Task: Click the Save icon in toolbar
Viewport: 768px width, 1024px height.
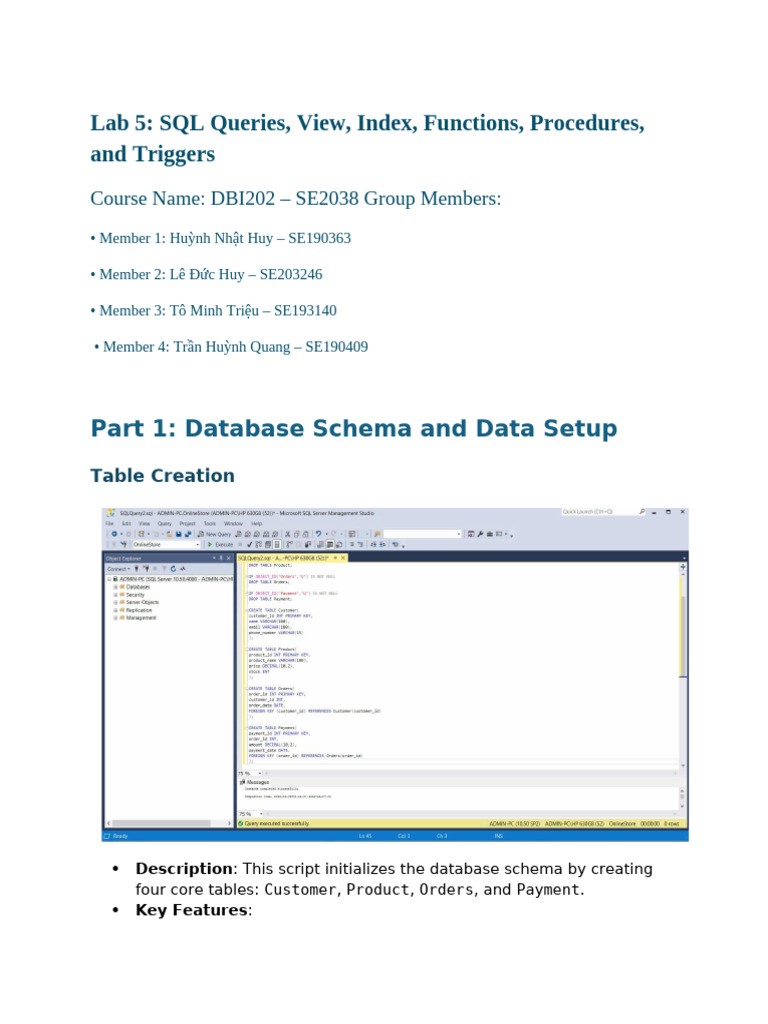Action: click(x=179, y=534)
